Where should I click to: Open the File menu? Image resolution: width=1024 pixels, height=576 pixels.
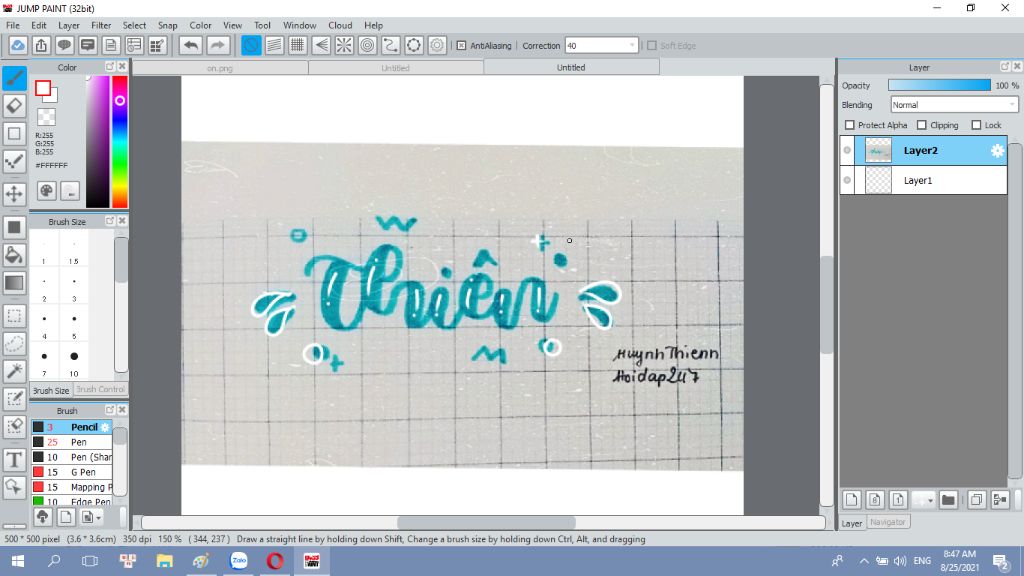(x=12, y=25)
